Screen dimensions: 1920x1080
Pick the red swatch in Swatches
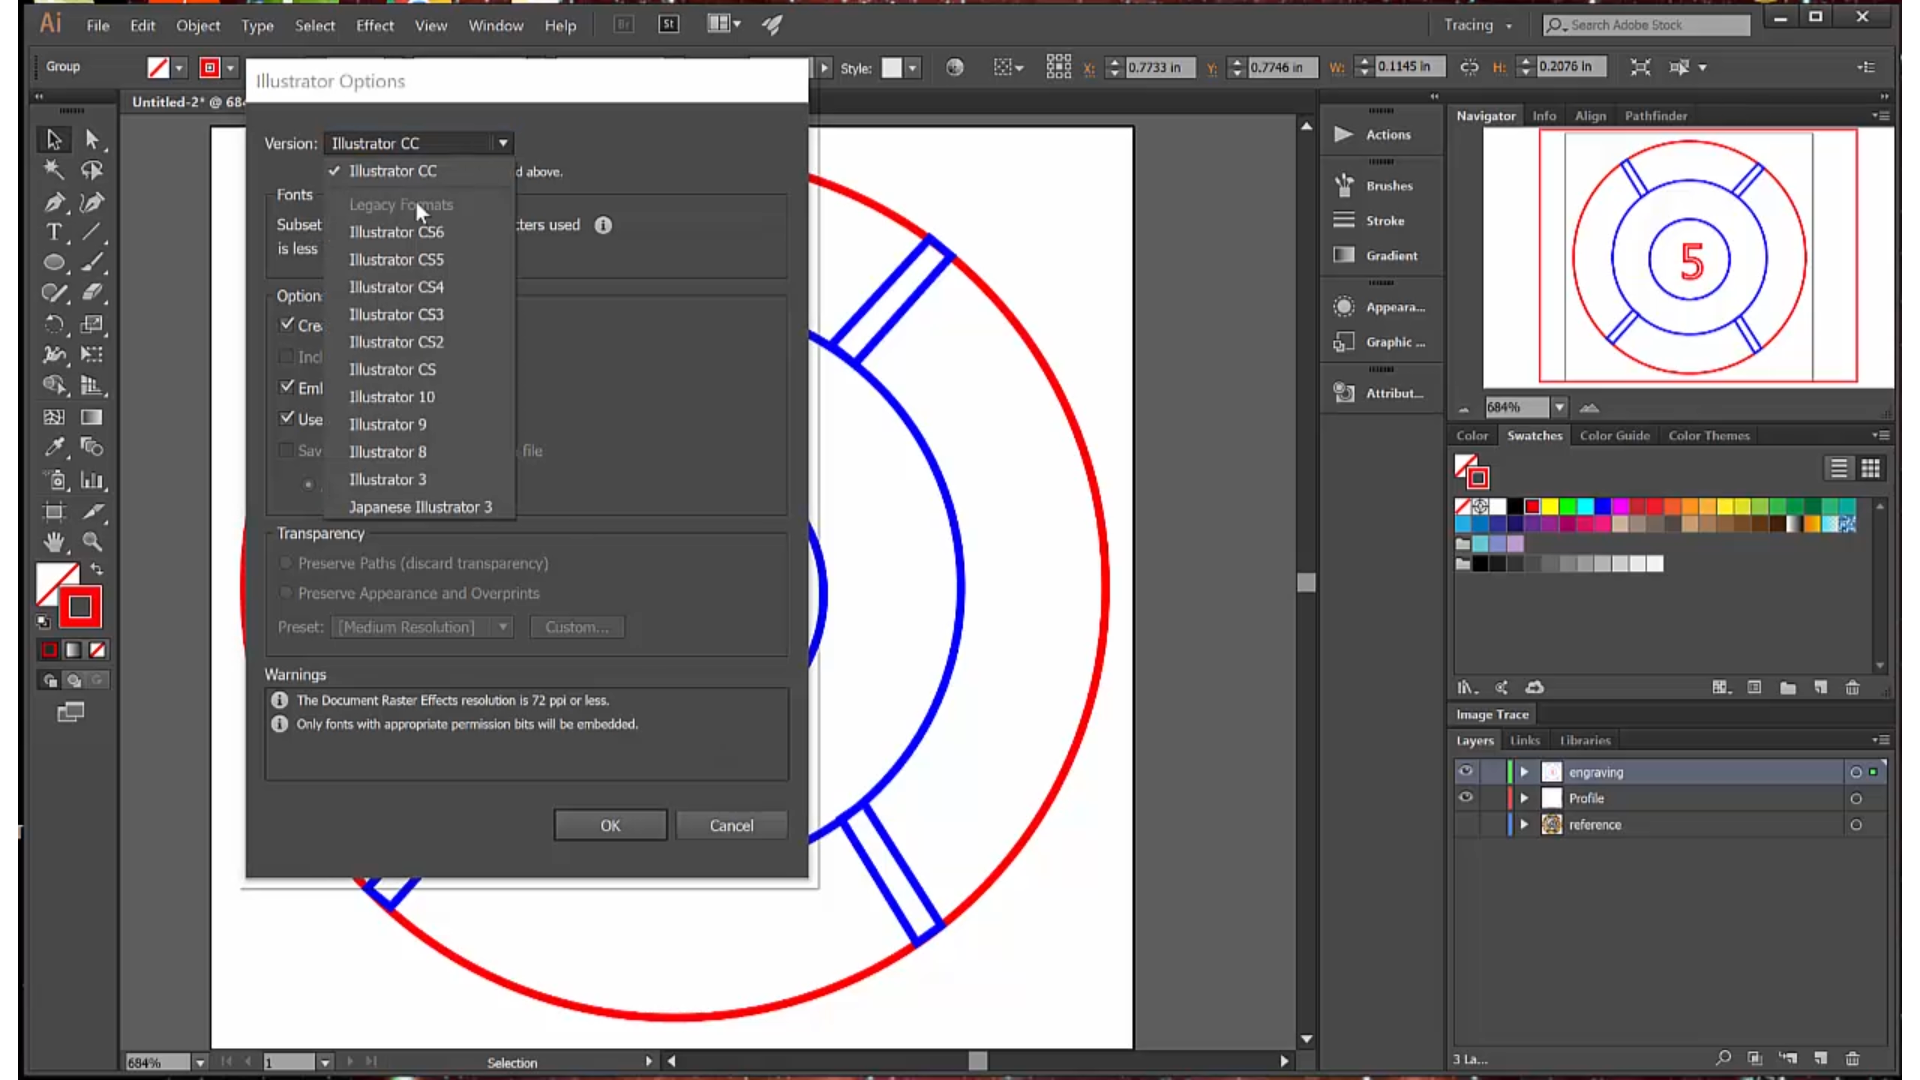[x=1532, y=506]
